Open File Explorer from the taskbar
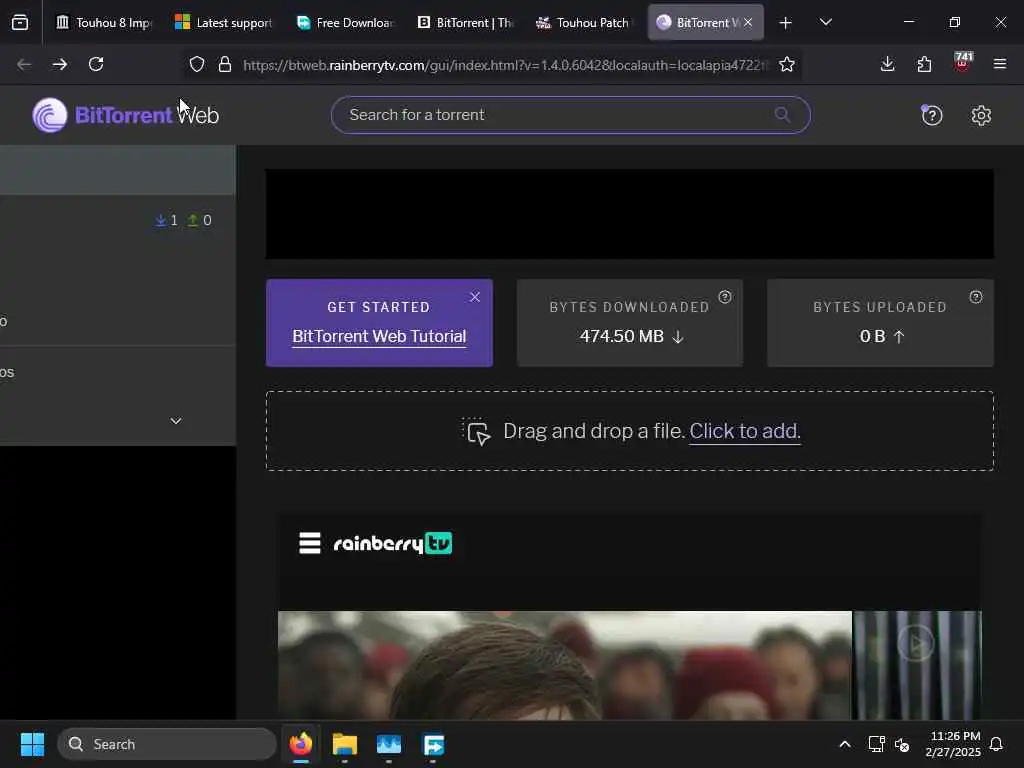The width and height of the screenshot is (1024, 768). click(x=344, y=744)
